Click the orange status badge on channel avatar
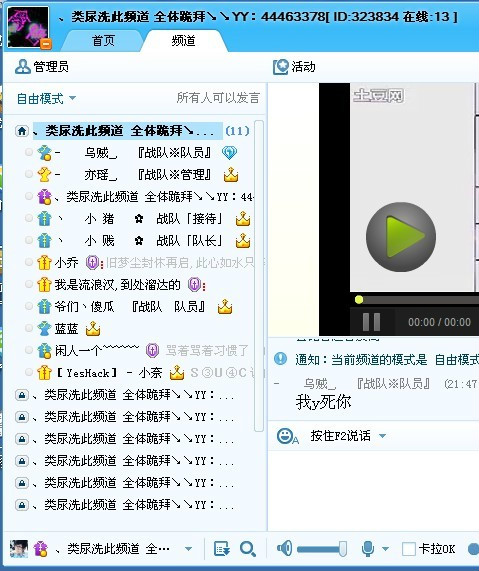 click(46, 44)
